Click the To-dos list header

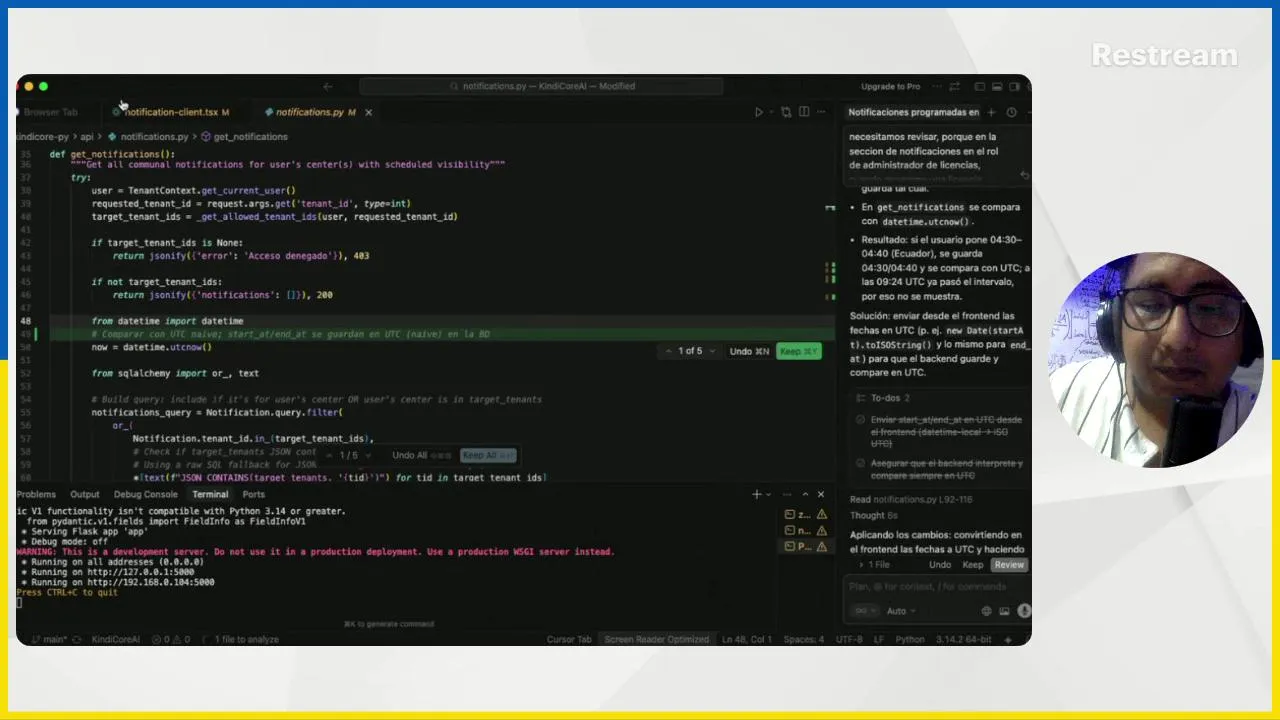click(889, 398)
